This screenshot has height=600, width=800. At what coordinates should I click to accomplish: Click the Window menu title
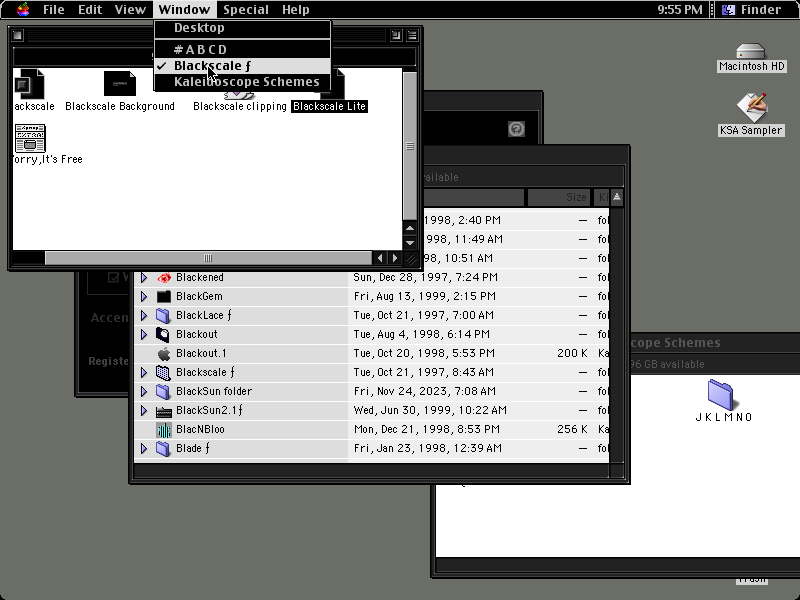[184, 9]
